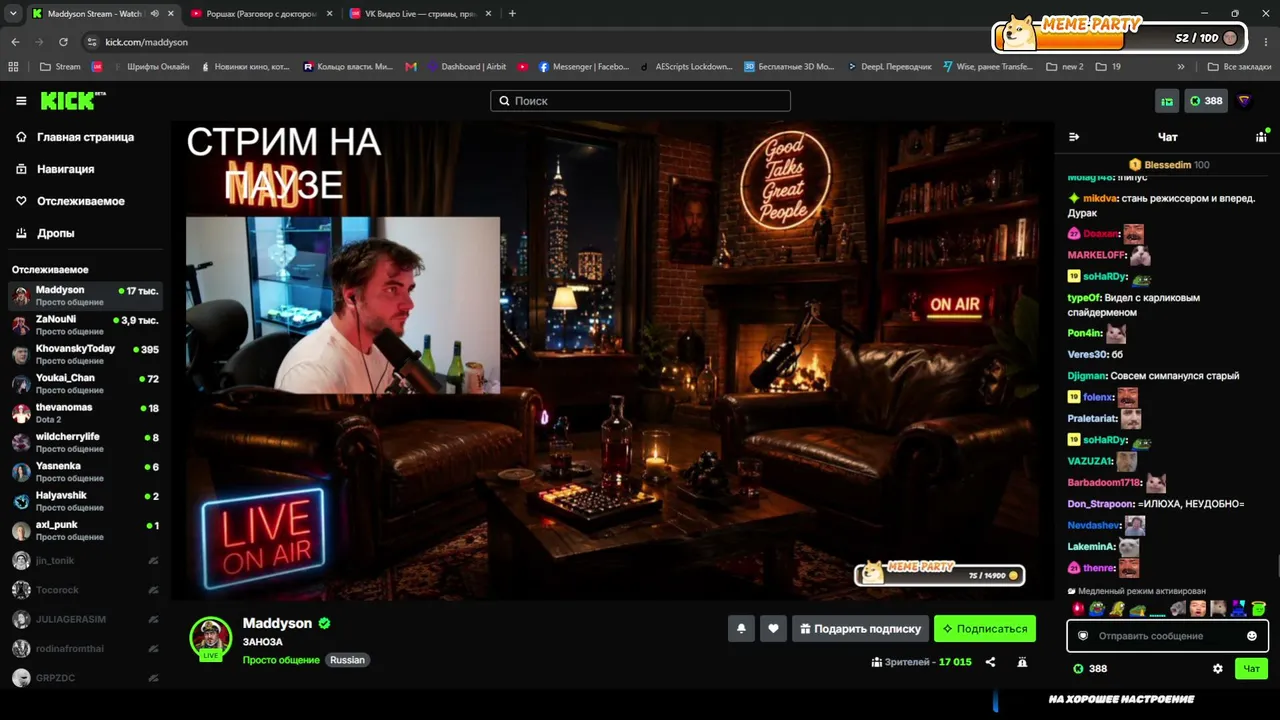Open the Dashboard Airbit bookmark

[467, 67]
